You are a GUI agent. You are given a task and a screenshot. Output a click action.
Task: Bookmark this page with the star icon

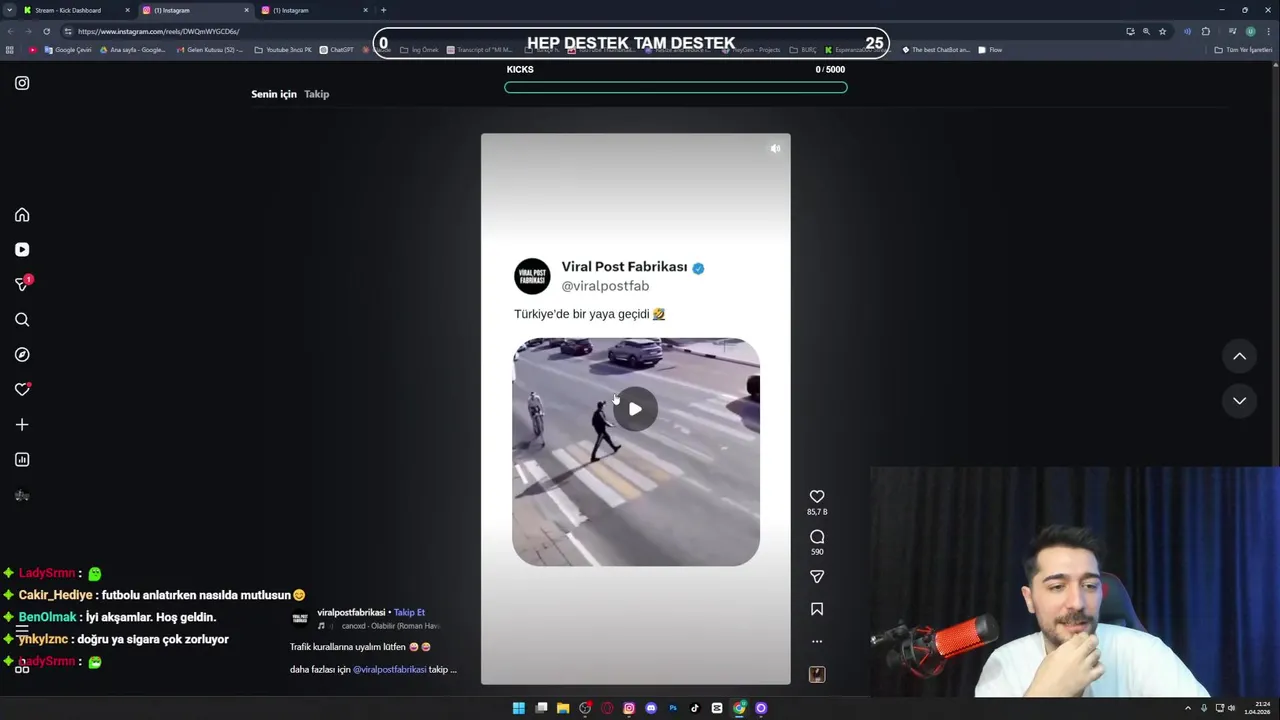(1162, 31)
